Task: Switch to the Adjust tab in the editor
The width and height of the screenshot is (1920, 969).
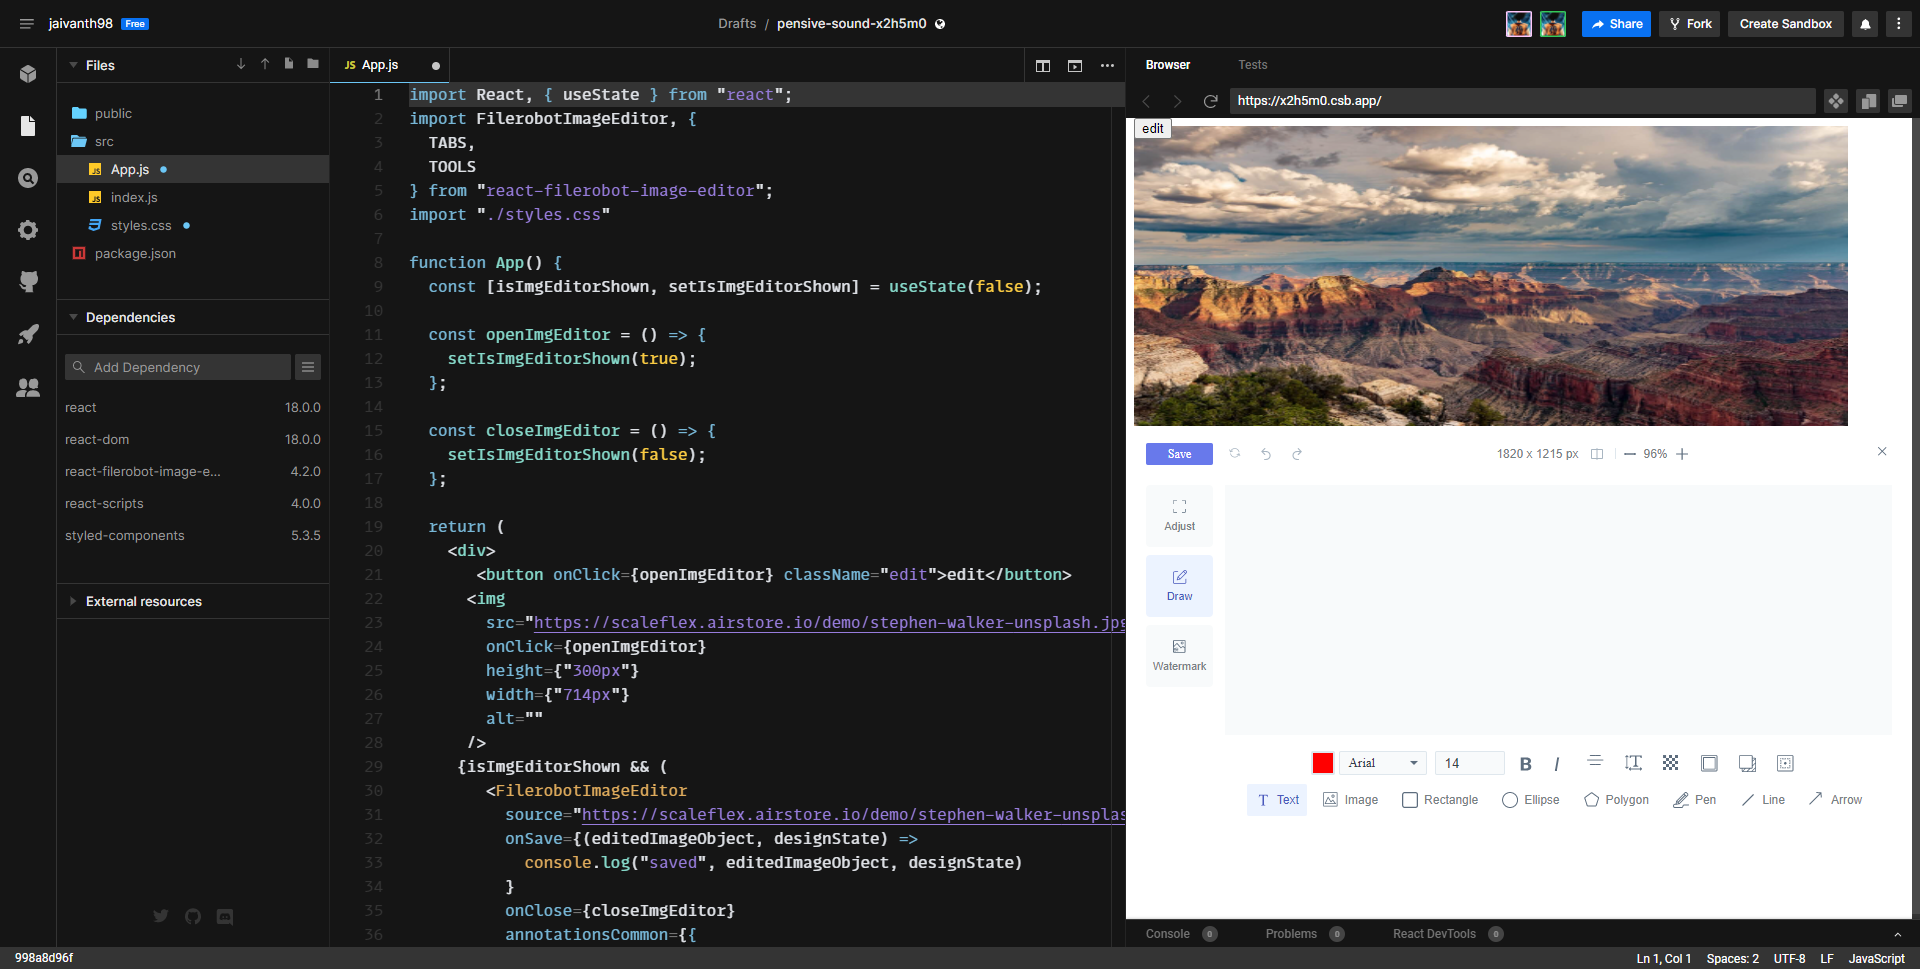Action: (x=1179, y=515)
